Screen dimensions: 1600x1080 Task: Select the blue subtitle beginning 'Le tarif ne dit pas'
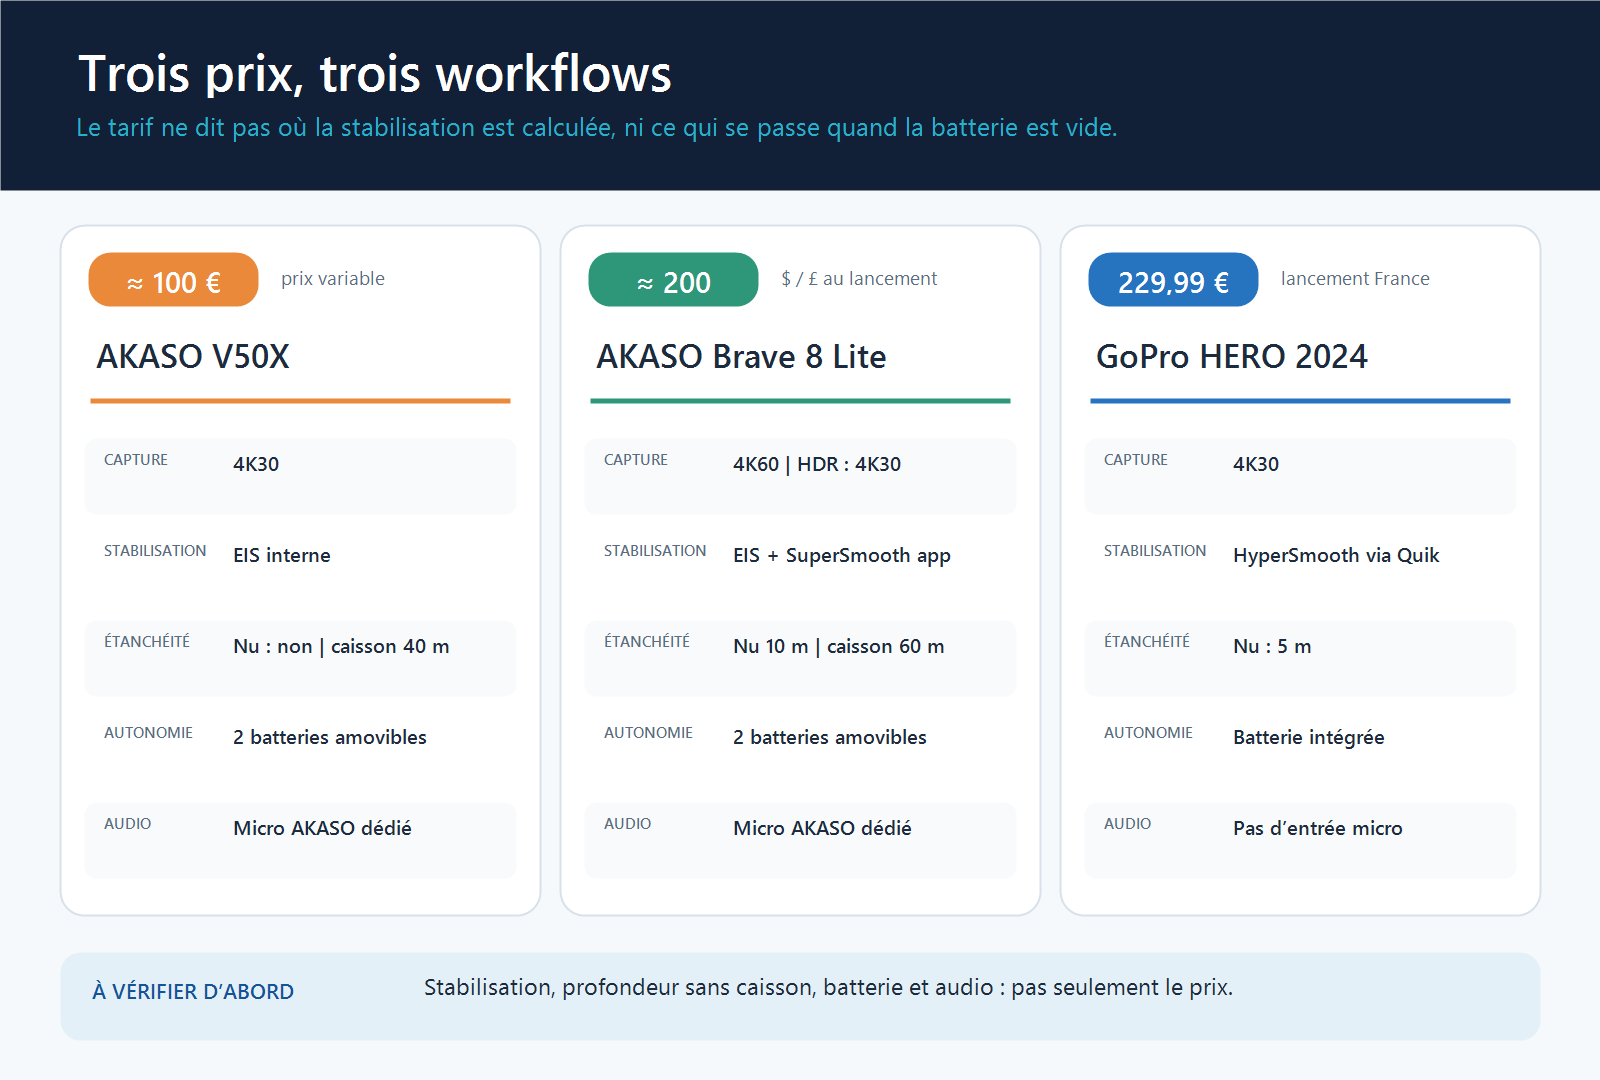click(x=597, y=128)
